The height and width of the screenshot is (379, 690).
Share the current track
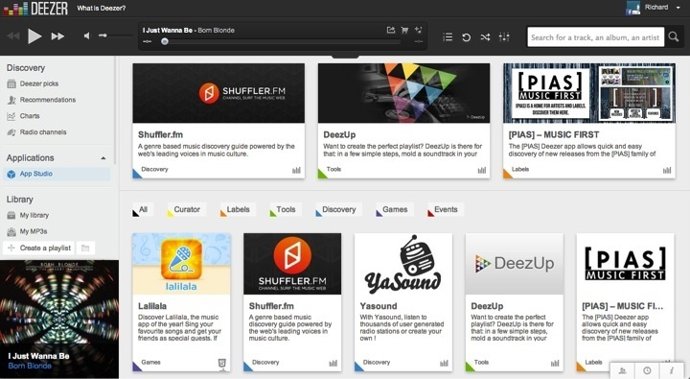pos(390,30)
